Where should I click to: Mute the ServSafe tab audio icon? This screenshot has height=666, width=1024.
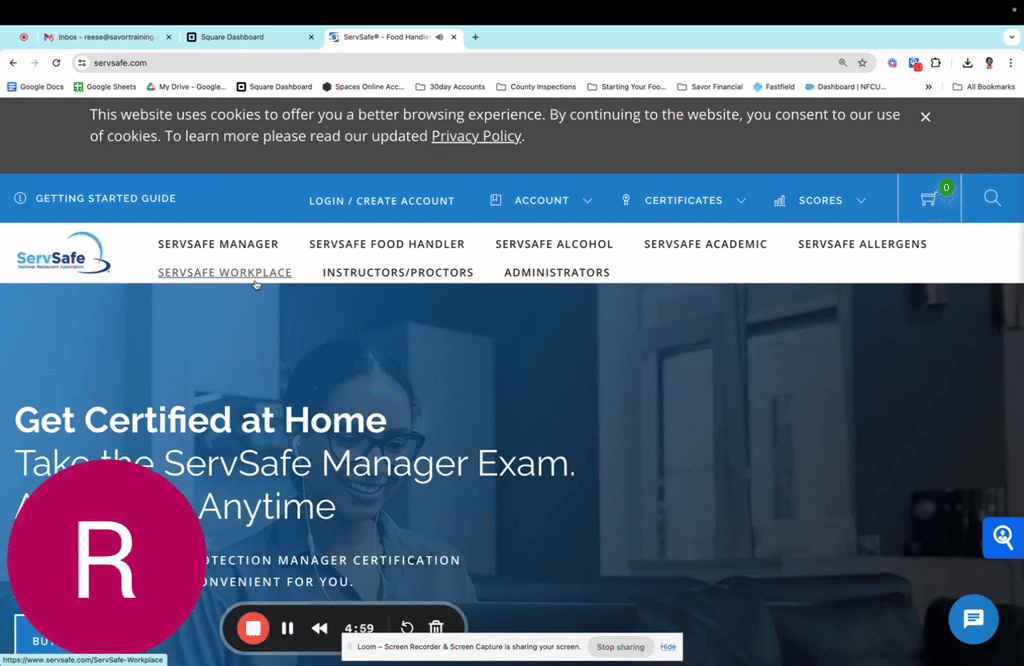(440, 37)
